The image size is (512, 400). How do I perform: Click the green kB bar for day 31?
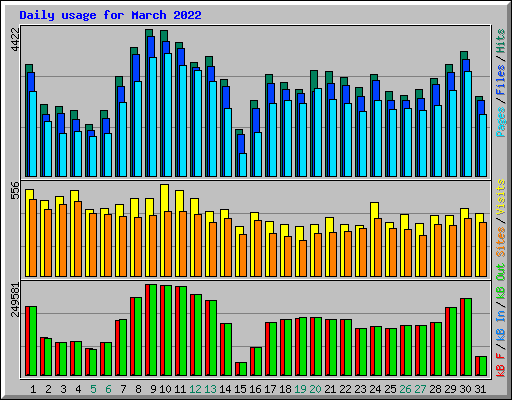pyautogui.click(x=483, y=366)
